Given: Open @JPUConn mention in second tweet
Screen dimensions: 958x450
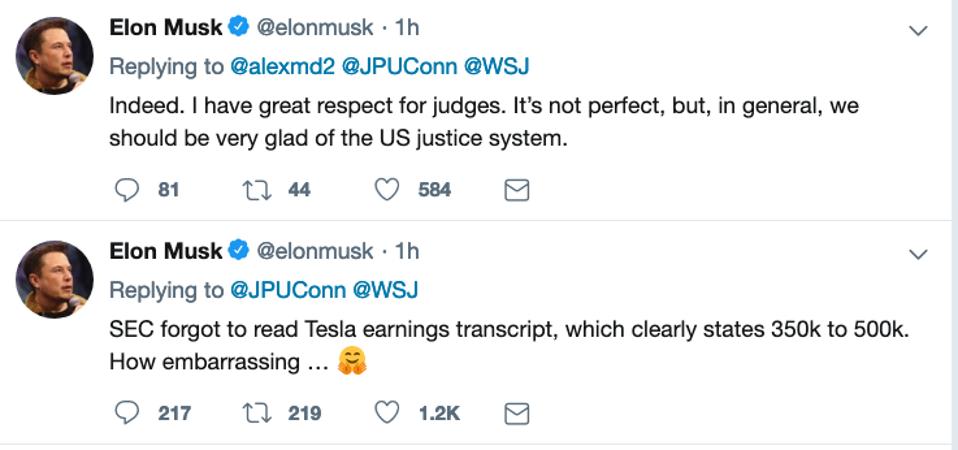Looking at the screenshot, I should coord(288,290).
